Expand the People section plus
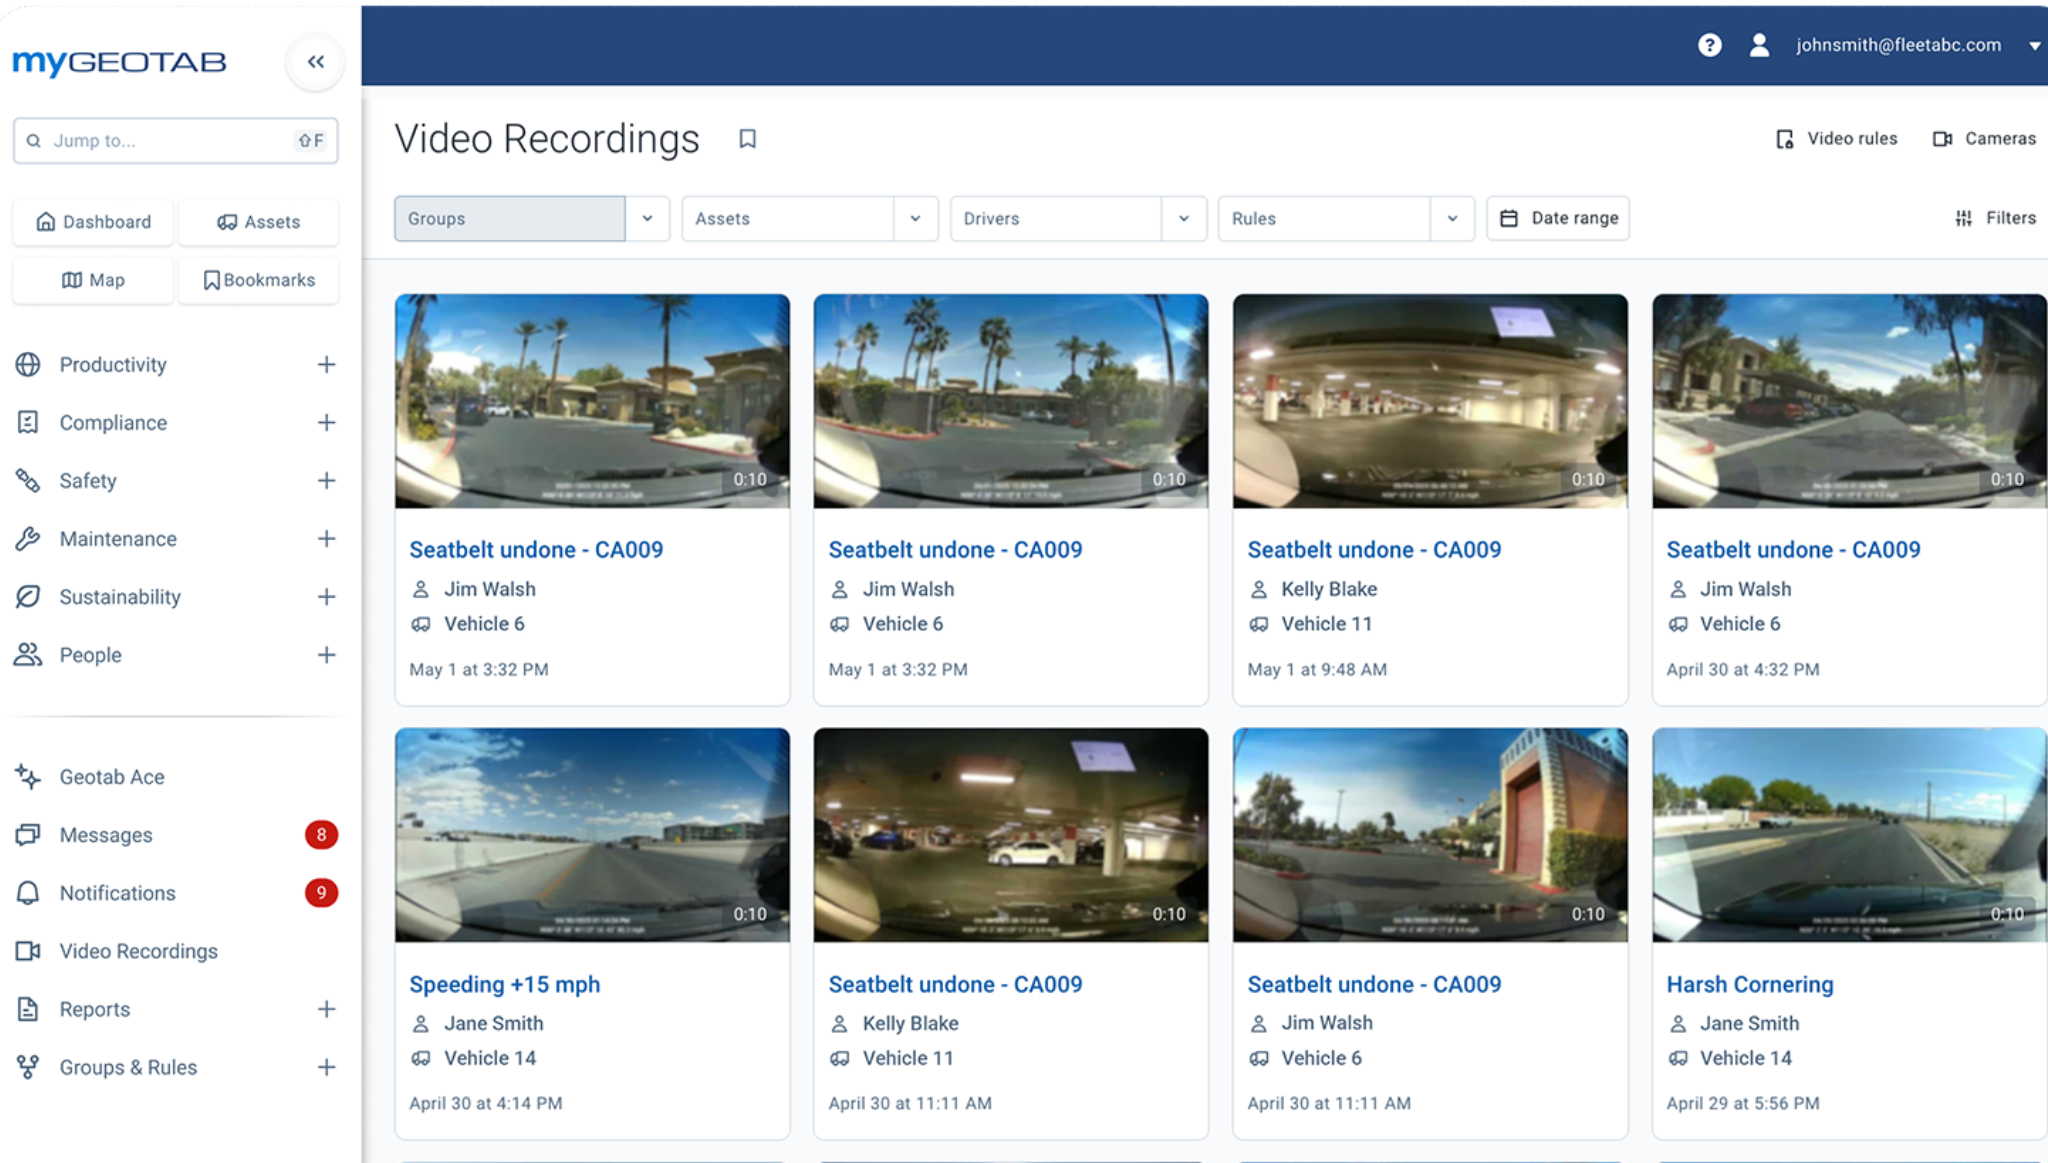The width and height of the screenshot is (2048, 1163). 326,655
